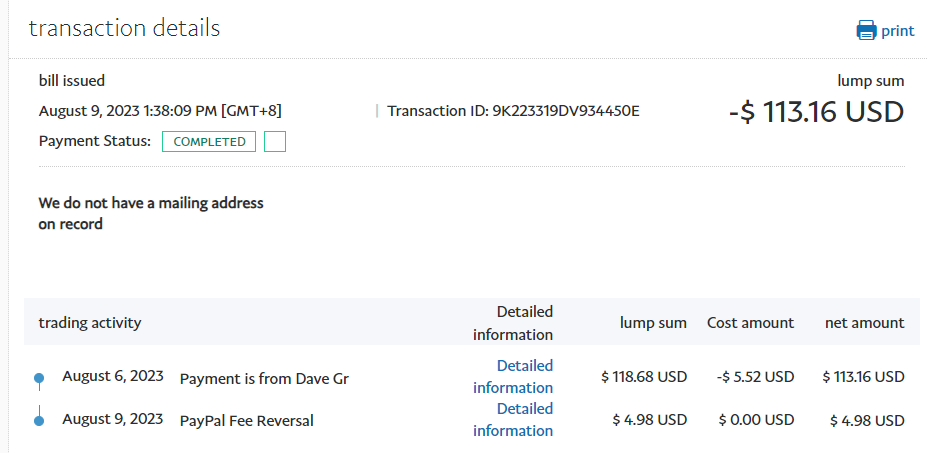
Task: Click the lump sum table column header
Action: pyautogui.click(x=652, y=323)
